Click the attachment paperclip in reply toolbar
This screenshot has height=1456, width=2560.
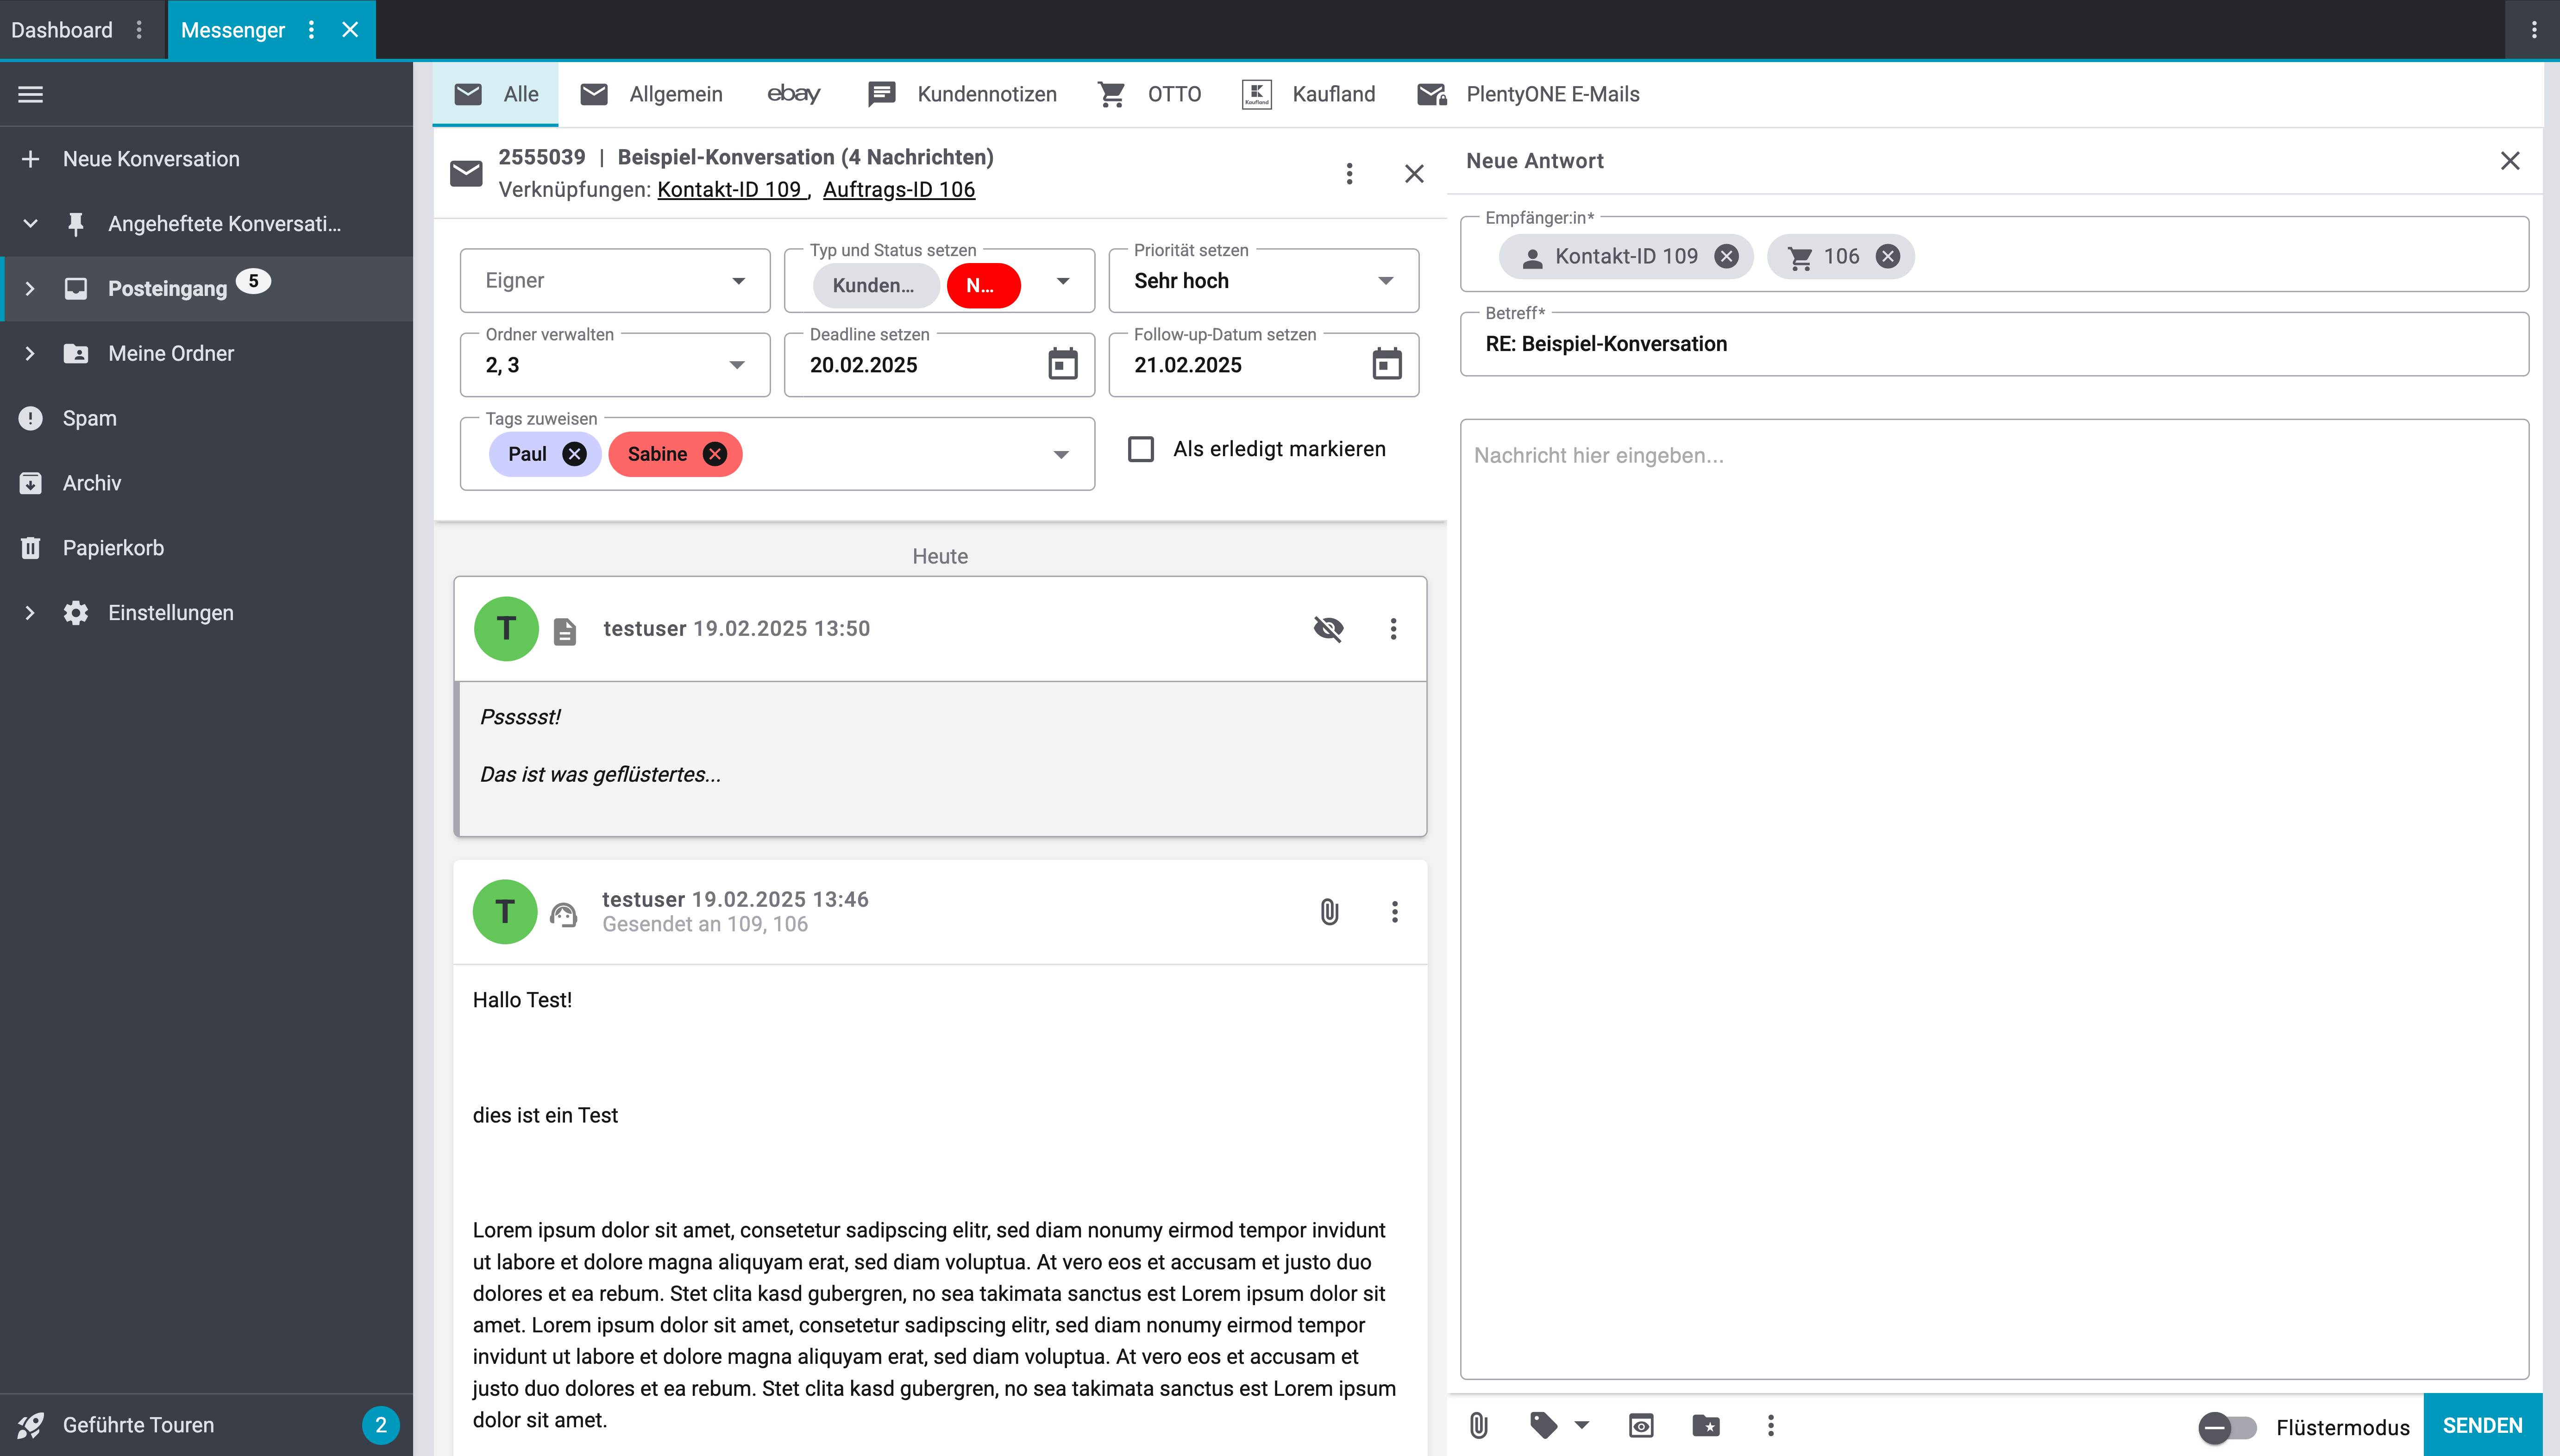(1479, 1425)
